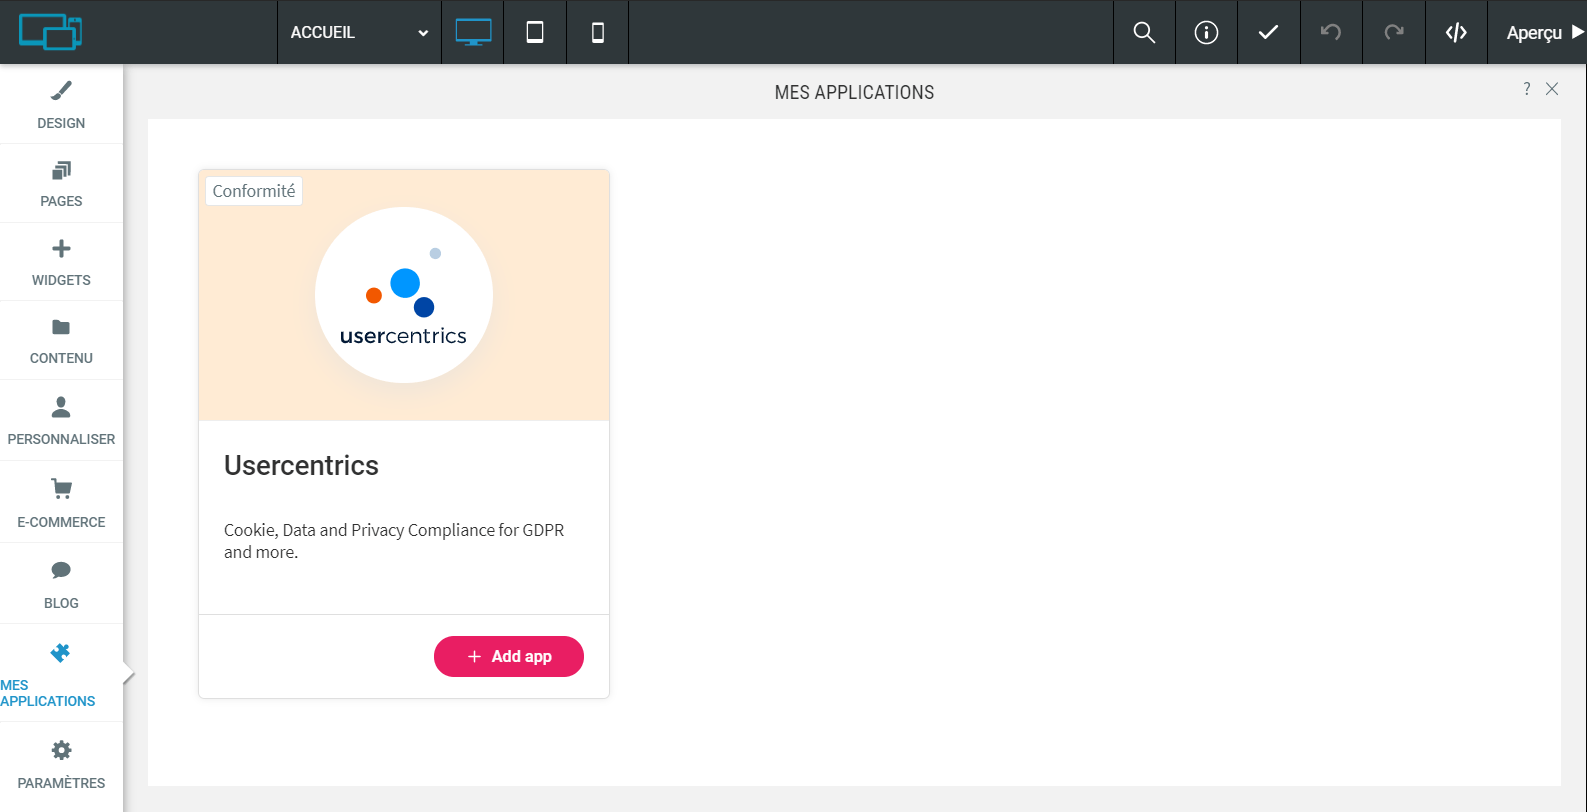Switch to desktop view
The height and width of the screenshot is (812, 1587).
point(473,32)
